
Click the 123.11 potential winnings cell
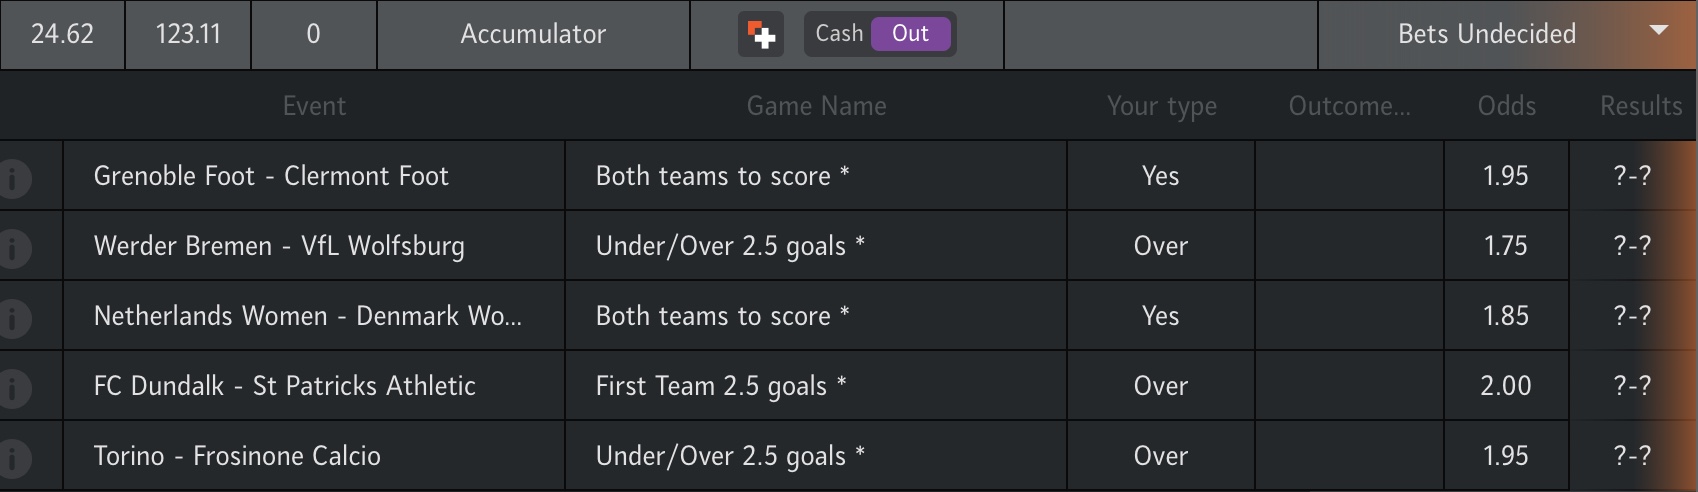click(x=188, y=34)
